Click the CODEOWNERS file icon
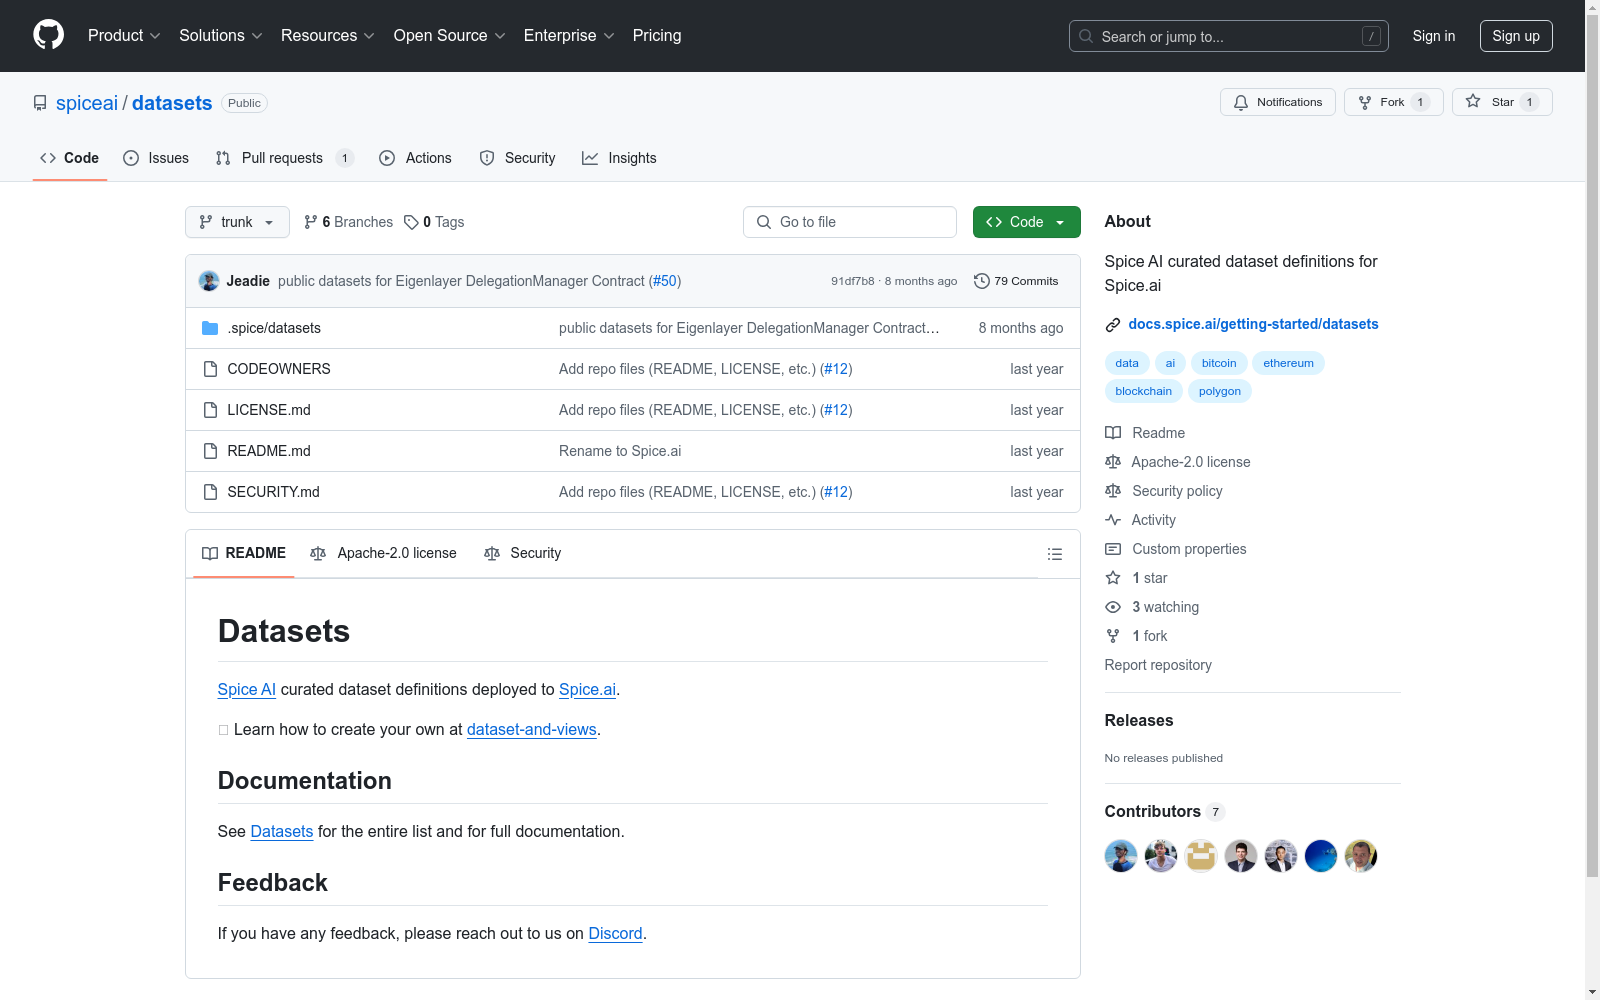Image resolution: width=1600 pixels, height=1000 pixels. pos(210,369)
